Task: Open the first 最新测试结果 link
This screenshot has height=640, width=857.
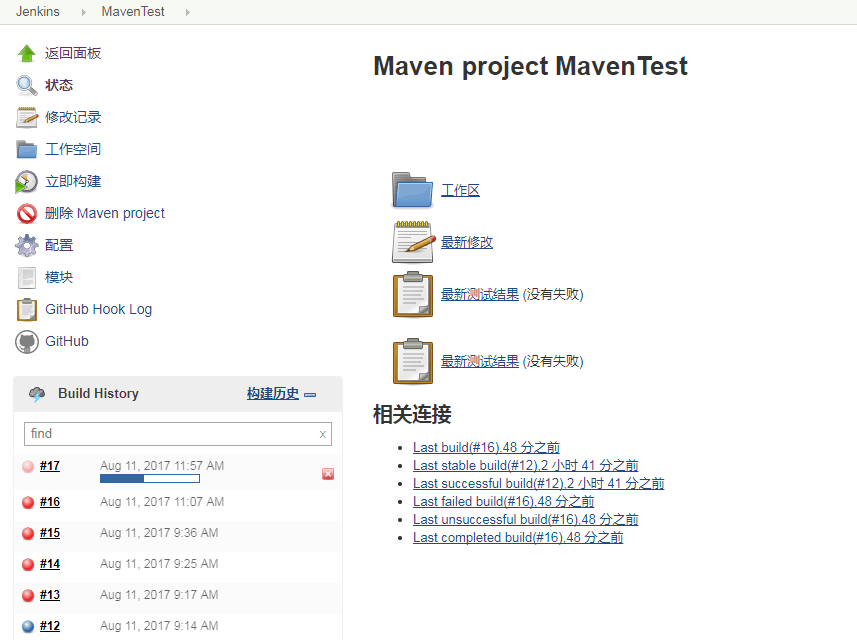Action: 480,295
